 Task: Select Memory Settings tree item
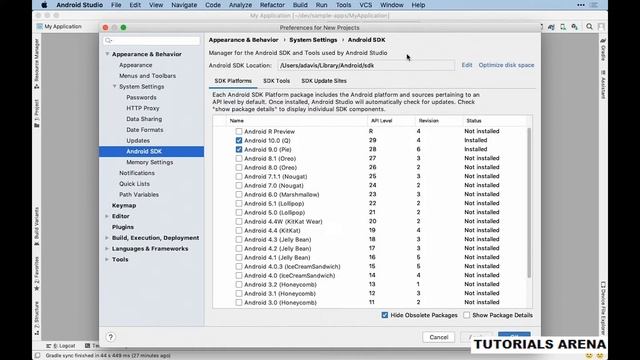[x=149, y=162]
